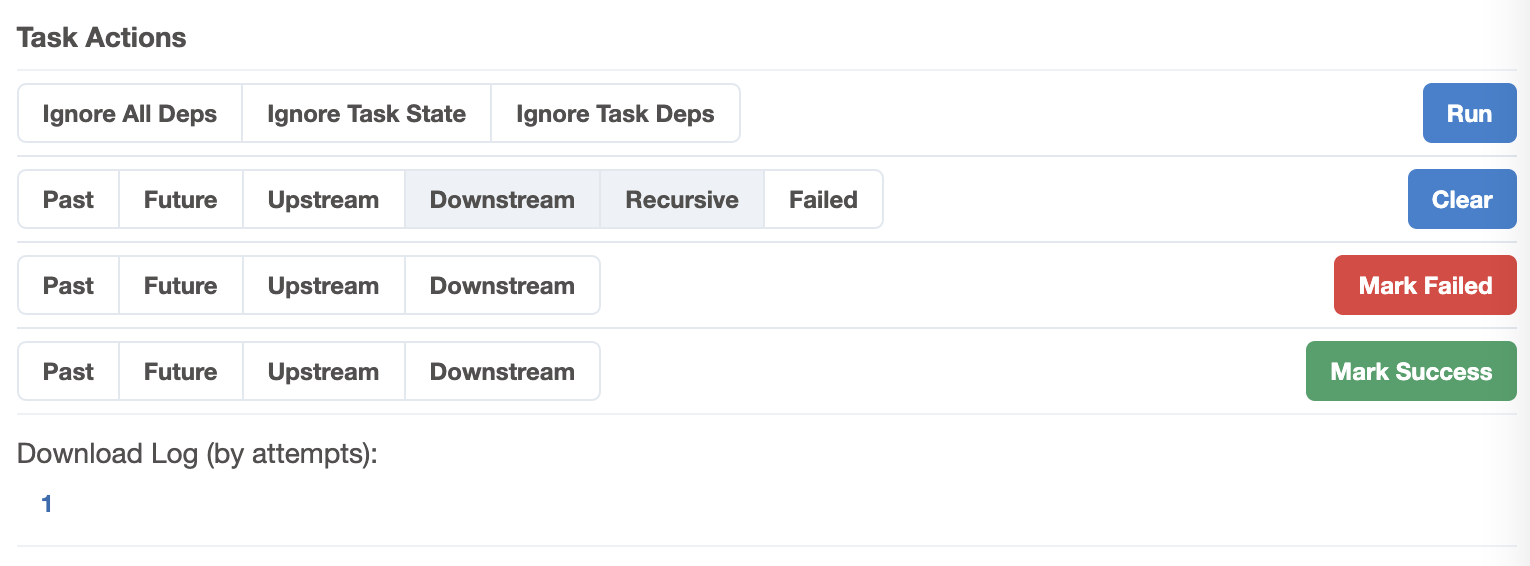Download log for attempt 1
Viewport: 1530px width, 566px height.
(x=46, y=504)
